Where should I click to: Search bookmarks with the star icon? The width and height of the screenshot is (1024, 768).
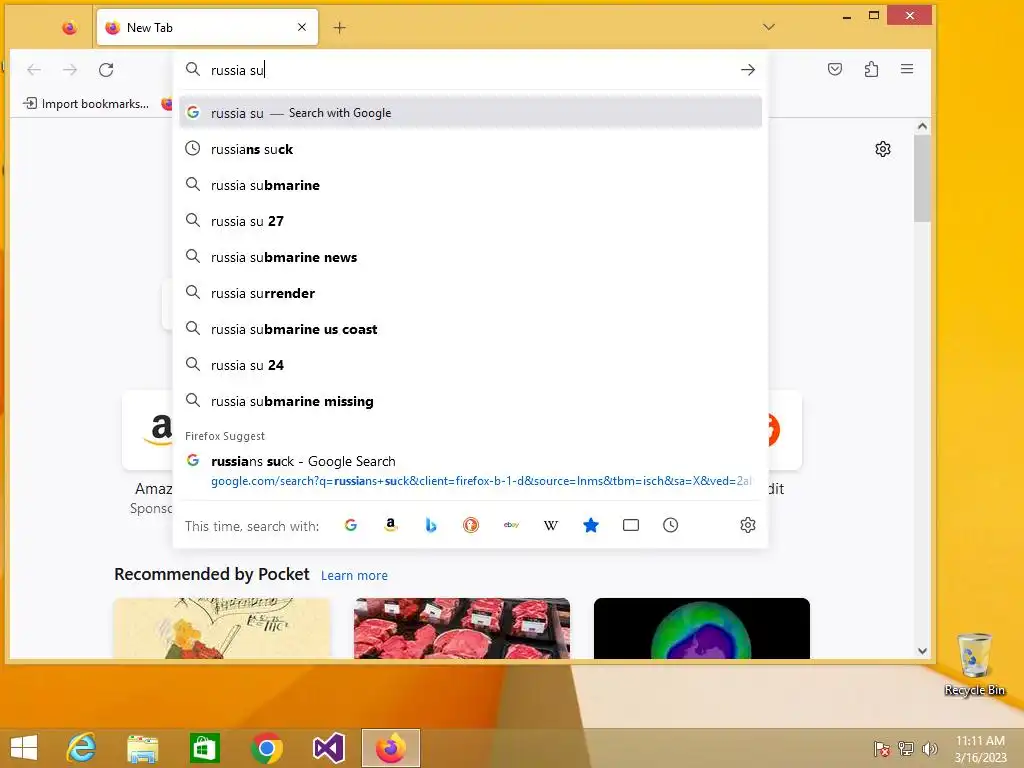(x=591, y=525)
